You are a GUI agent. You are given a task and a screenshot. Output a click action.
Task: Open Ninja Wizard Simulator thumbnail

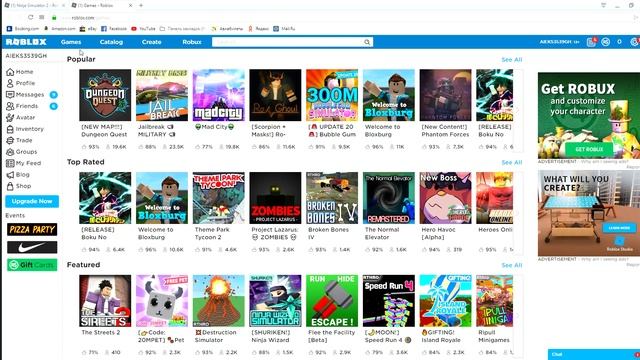click(x=275, y=301)
